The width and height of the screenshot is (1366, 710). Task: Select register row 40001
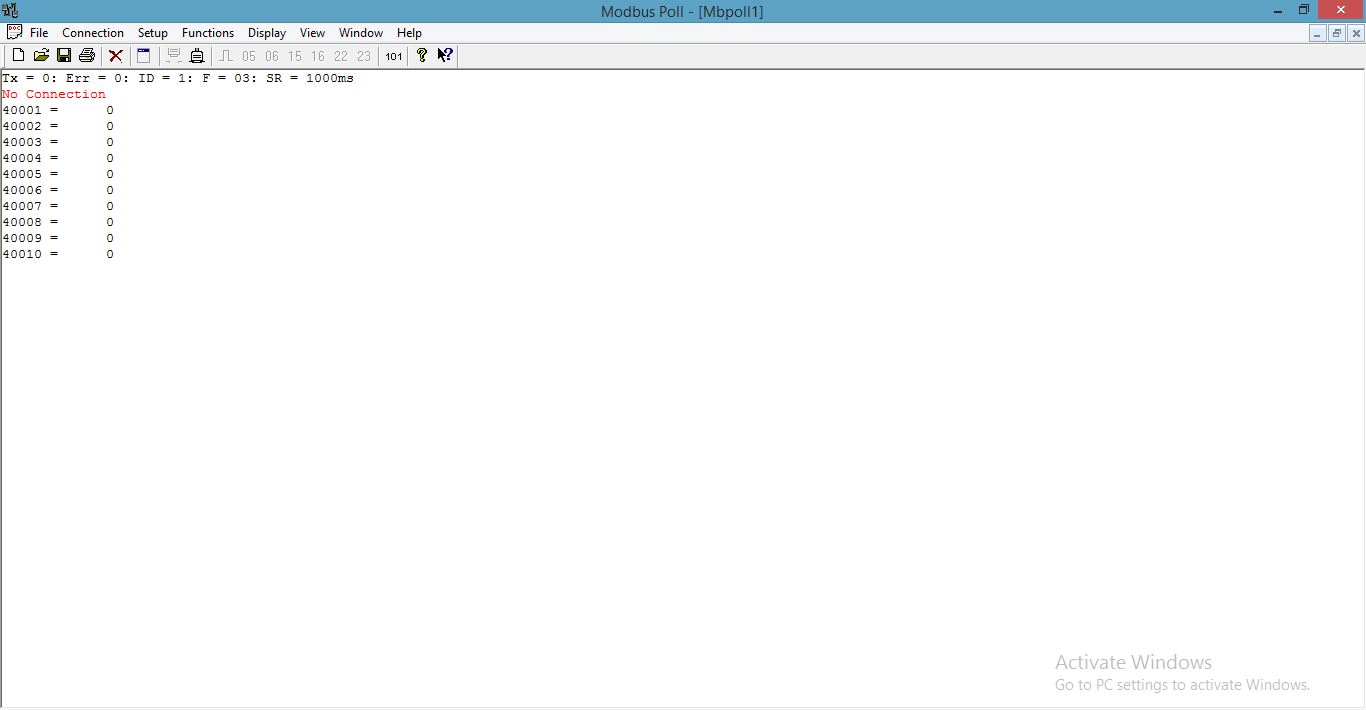tap(58, 110)
